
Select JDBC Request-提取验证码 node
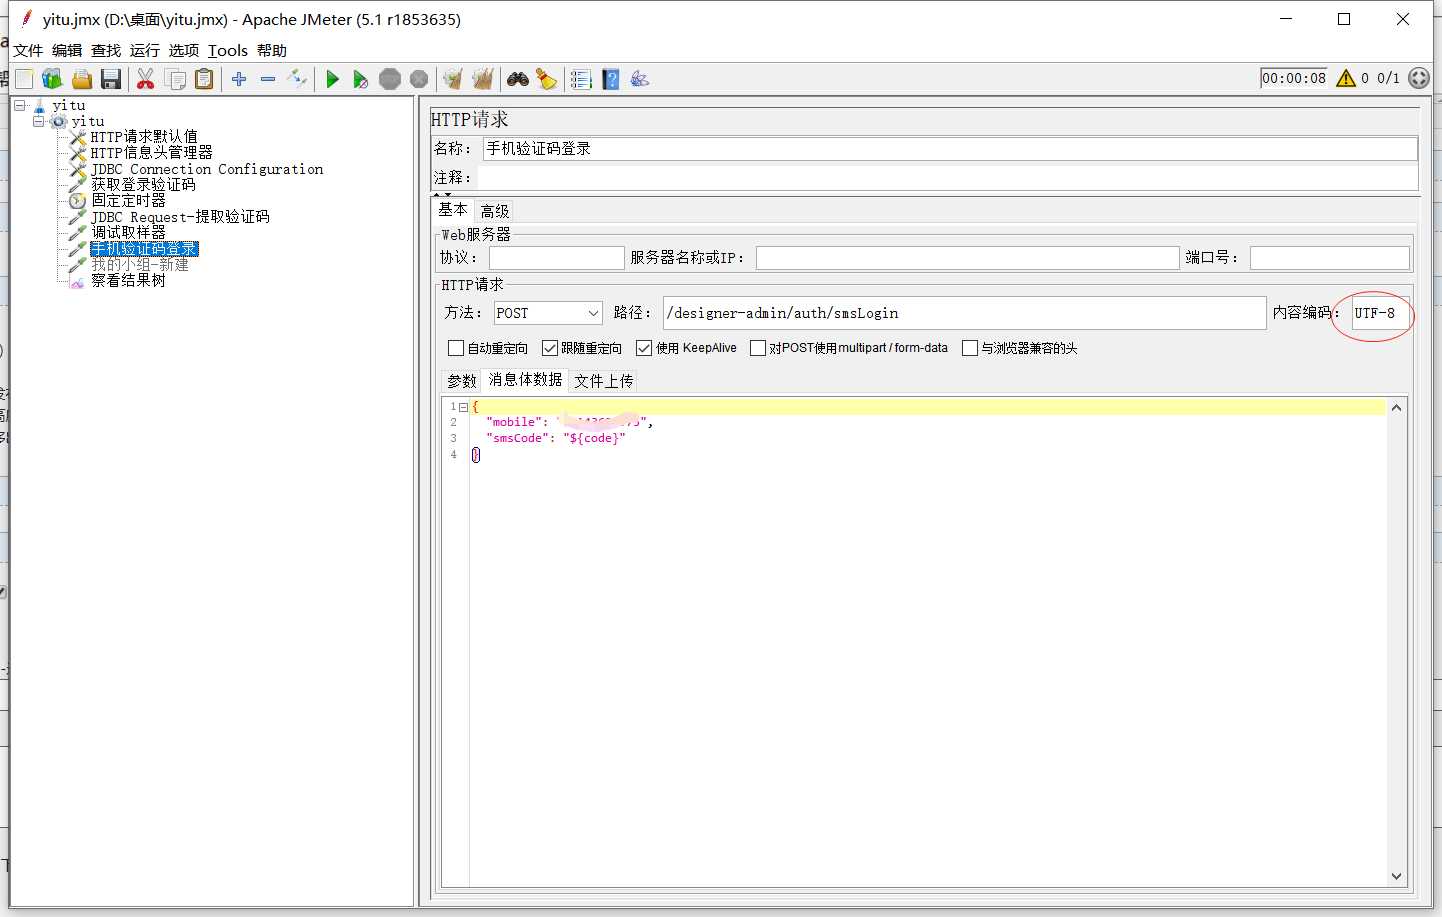tap(181, 217)
